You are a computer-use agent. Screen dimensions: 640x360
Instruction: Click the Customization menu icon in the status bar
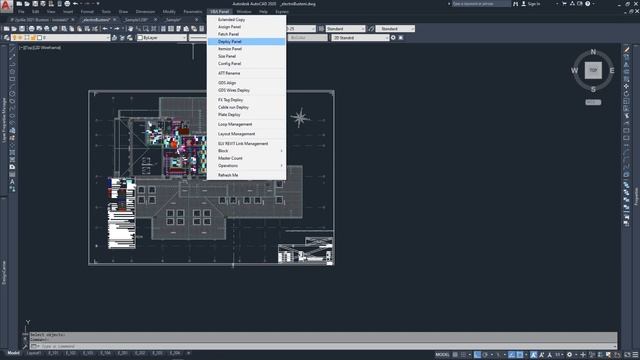[635, 355]
